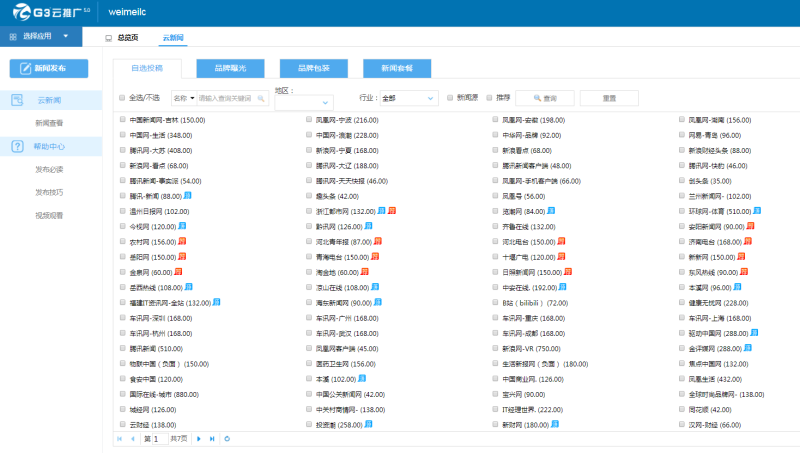Check 凤凰网-安徽 (198.00)
This screenshot has width=800, height=453.
495,119
